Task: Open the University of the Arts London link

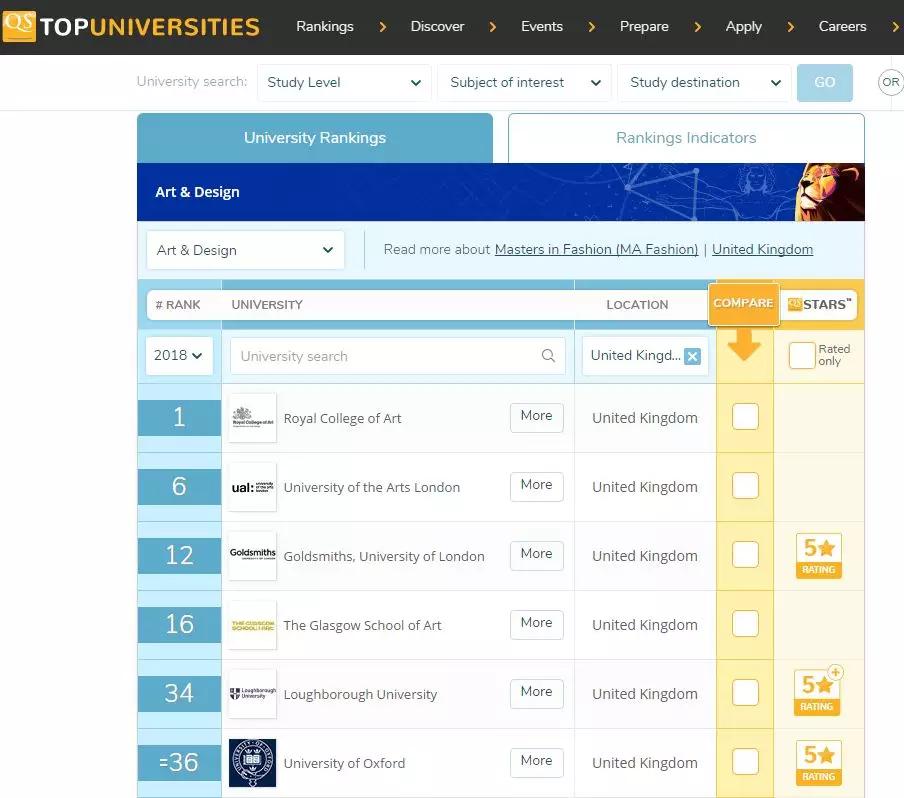Action: (372, 488)
